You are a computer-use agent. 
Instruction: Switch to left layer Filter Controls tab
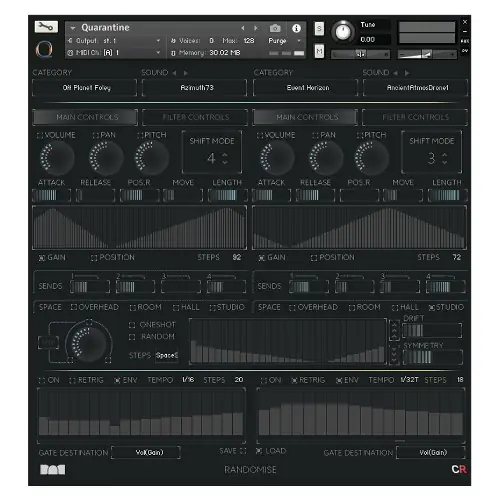coord(195,117)
